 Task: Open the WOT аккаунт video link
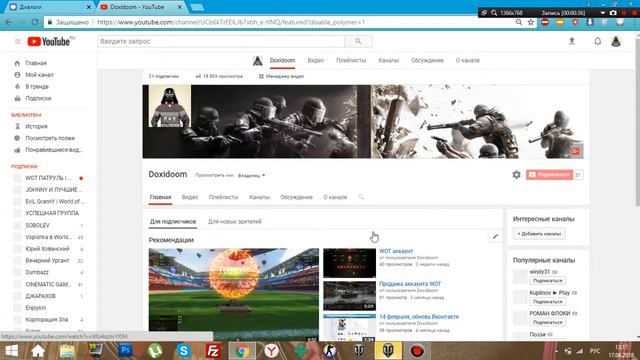click(396, 251)
